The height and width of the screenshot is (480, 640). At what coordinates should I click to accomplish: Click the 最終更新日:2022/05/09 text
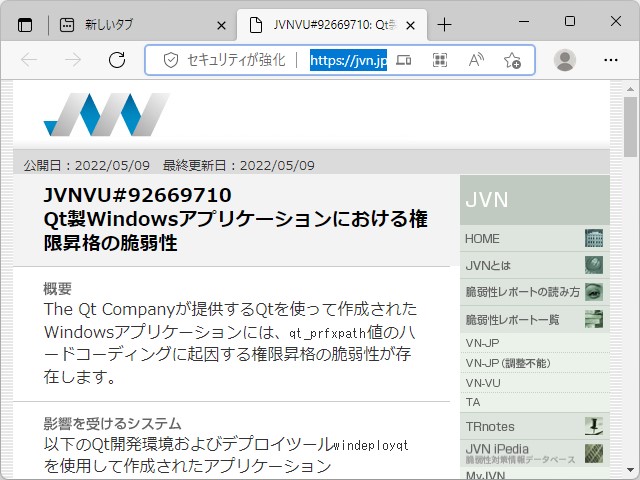click(238, 166)
